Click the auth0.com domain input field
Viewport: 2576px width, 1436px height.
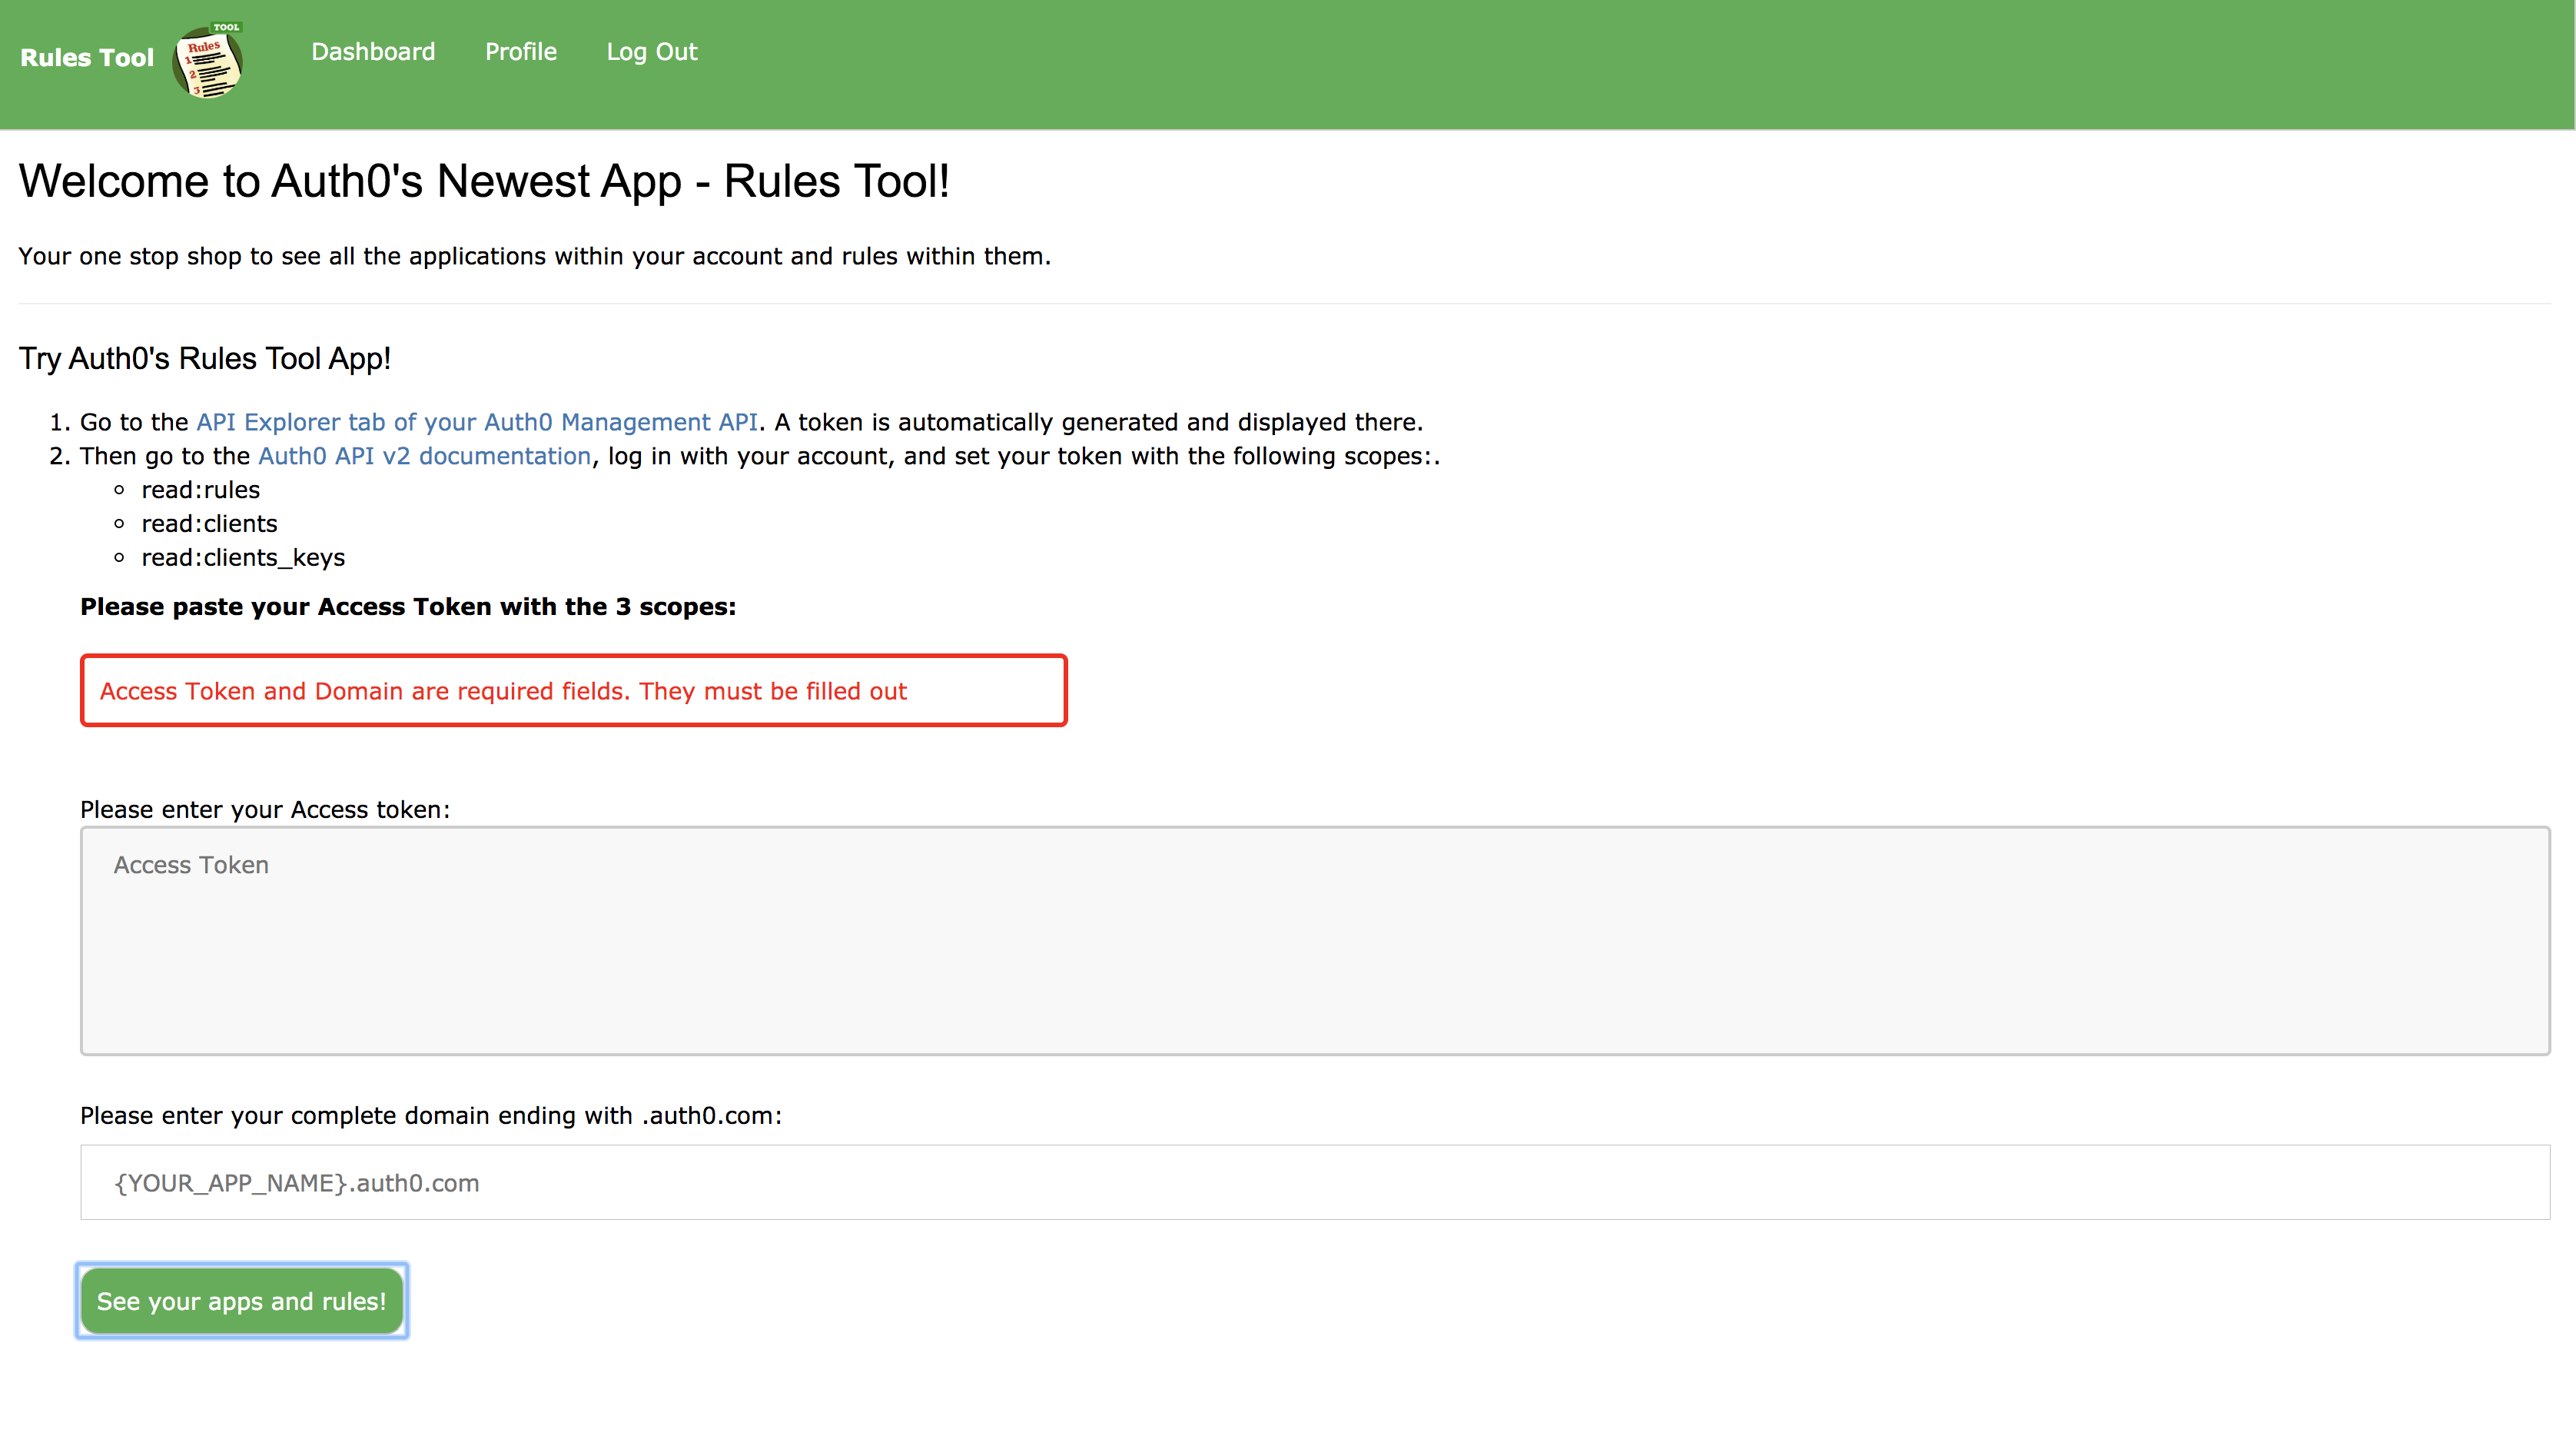pyautogui.click(x=1314, y=1182)
